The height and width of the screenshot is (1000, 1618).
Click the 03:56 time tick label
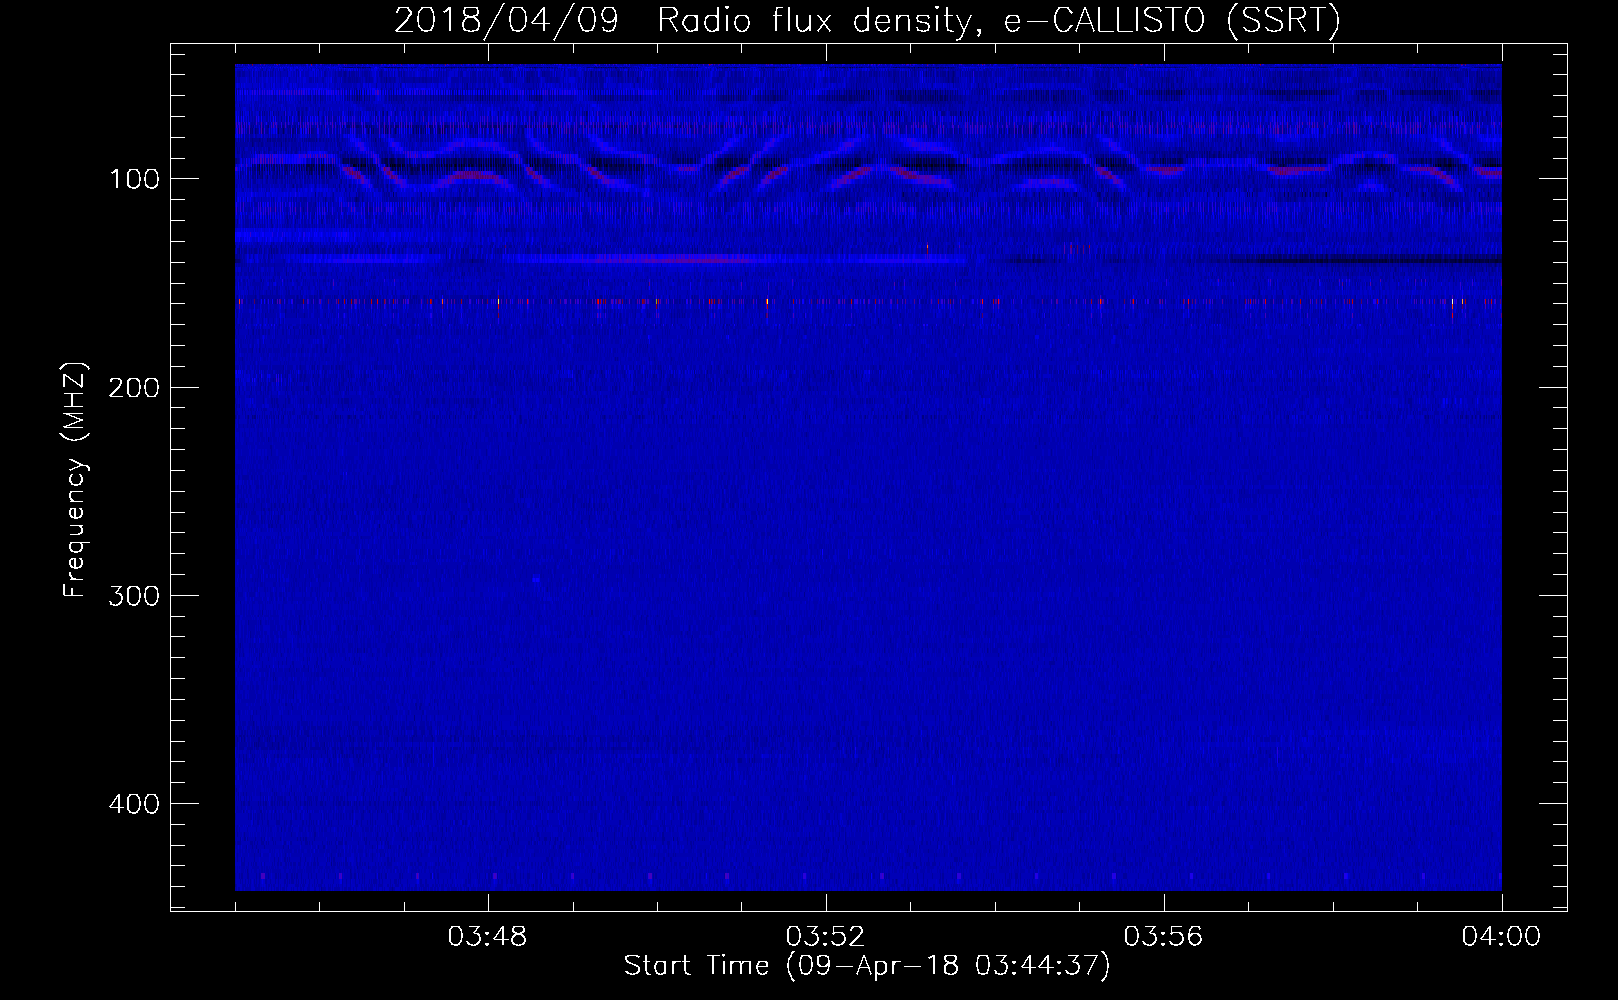coord(1163,937)
